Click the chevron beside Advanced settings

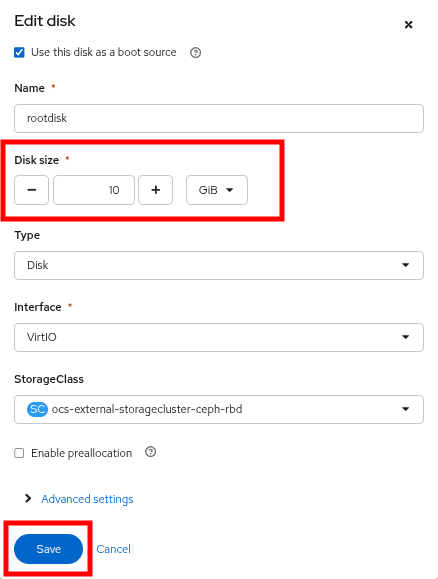(28, 499)
